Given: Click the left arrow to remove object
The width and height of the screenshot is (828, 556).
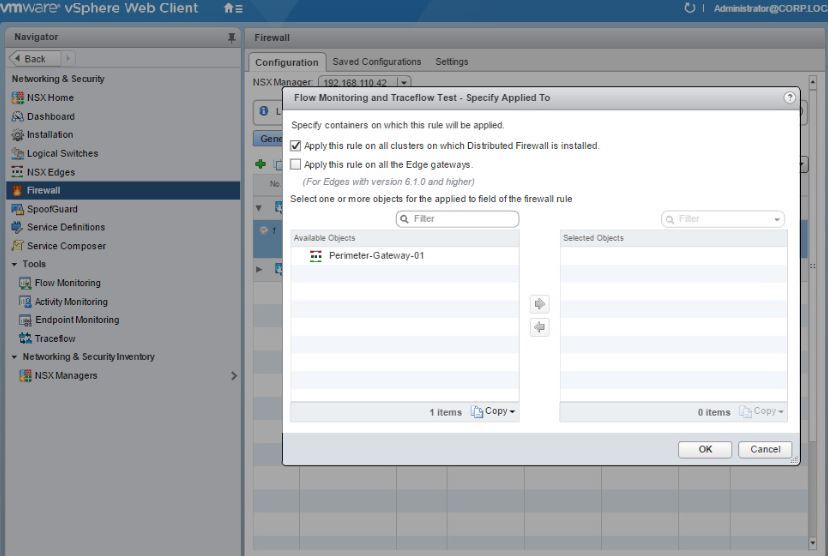Looking at the screenshot, I should [x=540, y=327].
